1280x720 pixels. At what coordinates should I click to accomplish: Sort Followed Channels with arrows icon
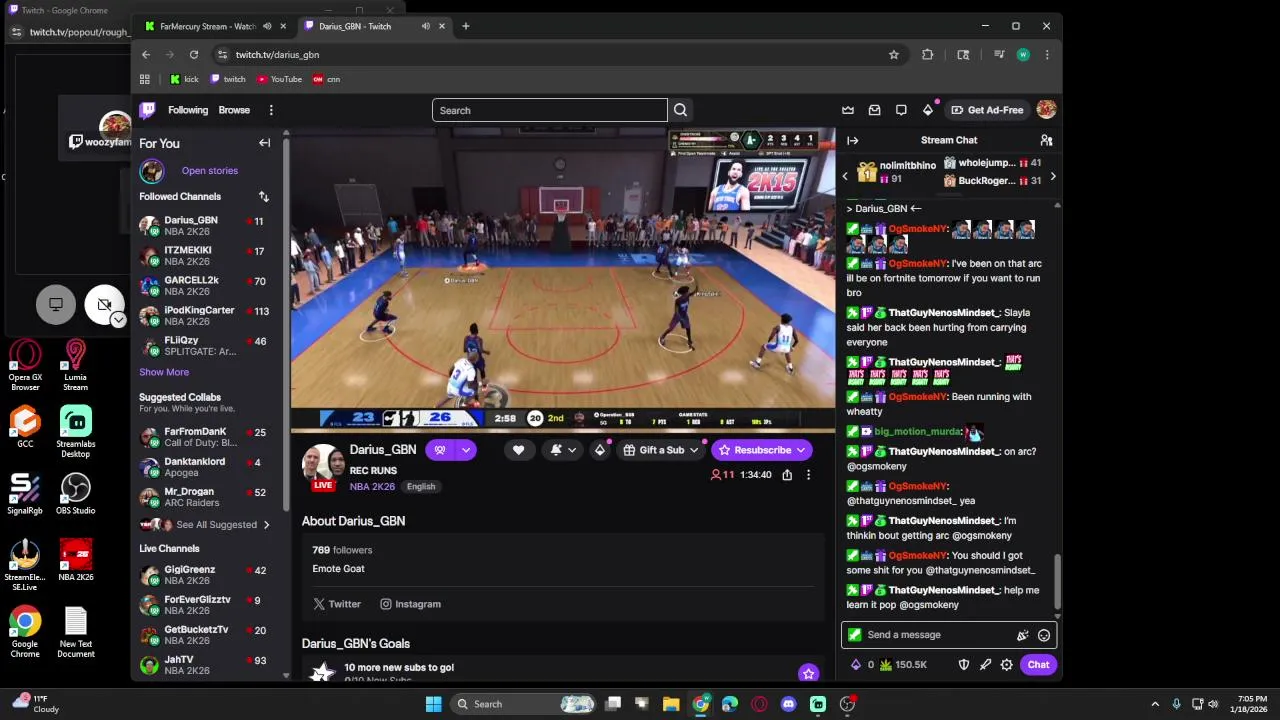(264, 197)
